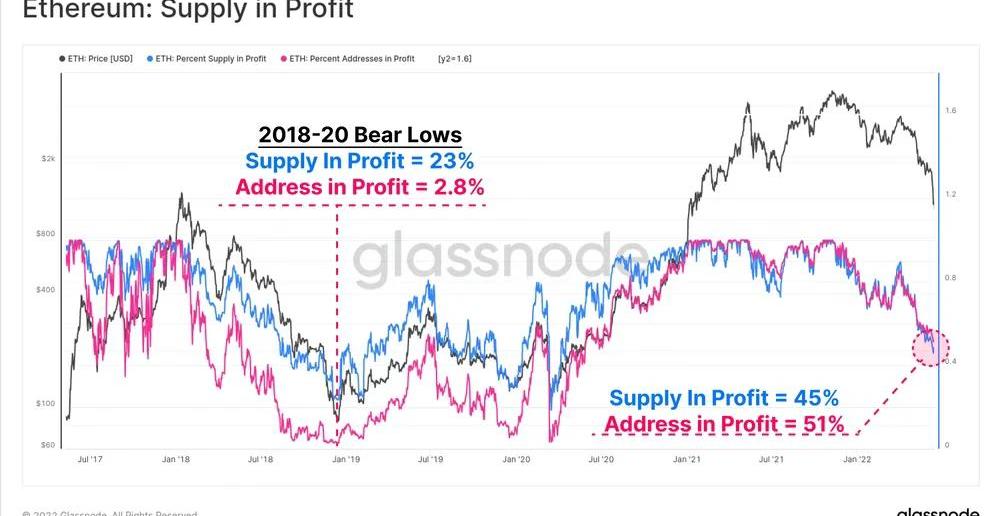Toggle the ETH: Price [USD] series label
The height and width of the screenshot is (516, 1000).
(102, 59)
